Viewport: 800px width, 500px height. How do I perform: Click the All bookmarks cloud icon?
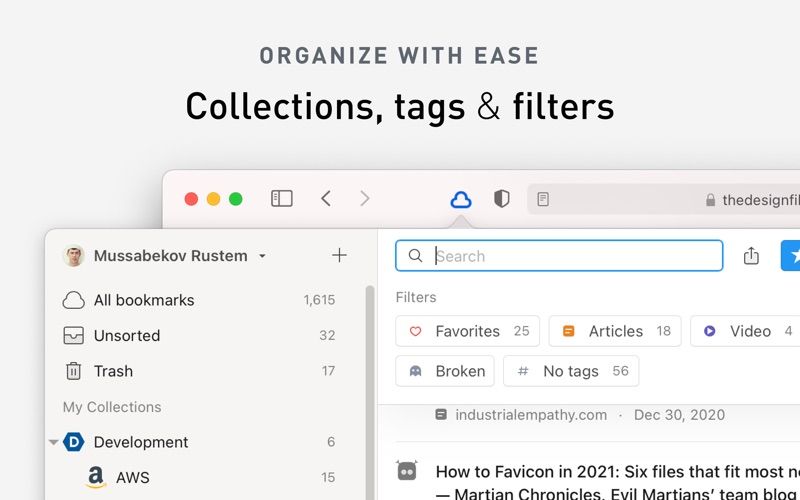click(x=73, y=301)
